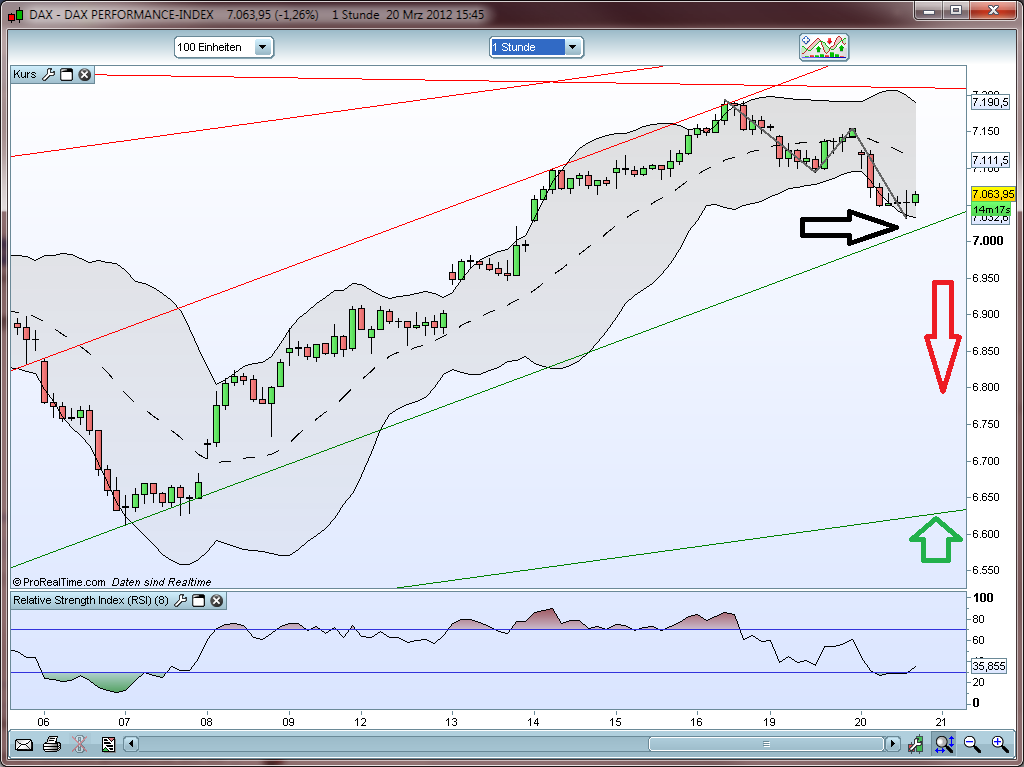Close the Kurs price panel

84,74
